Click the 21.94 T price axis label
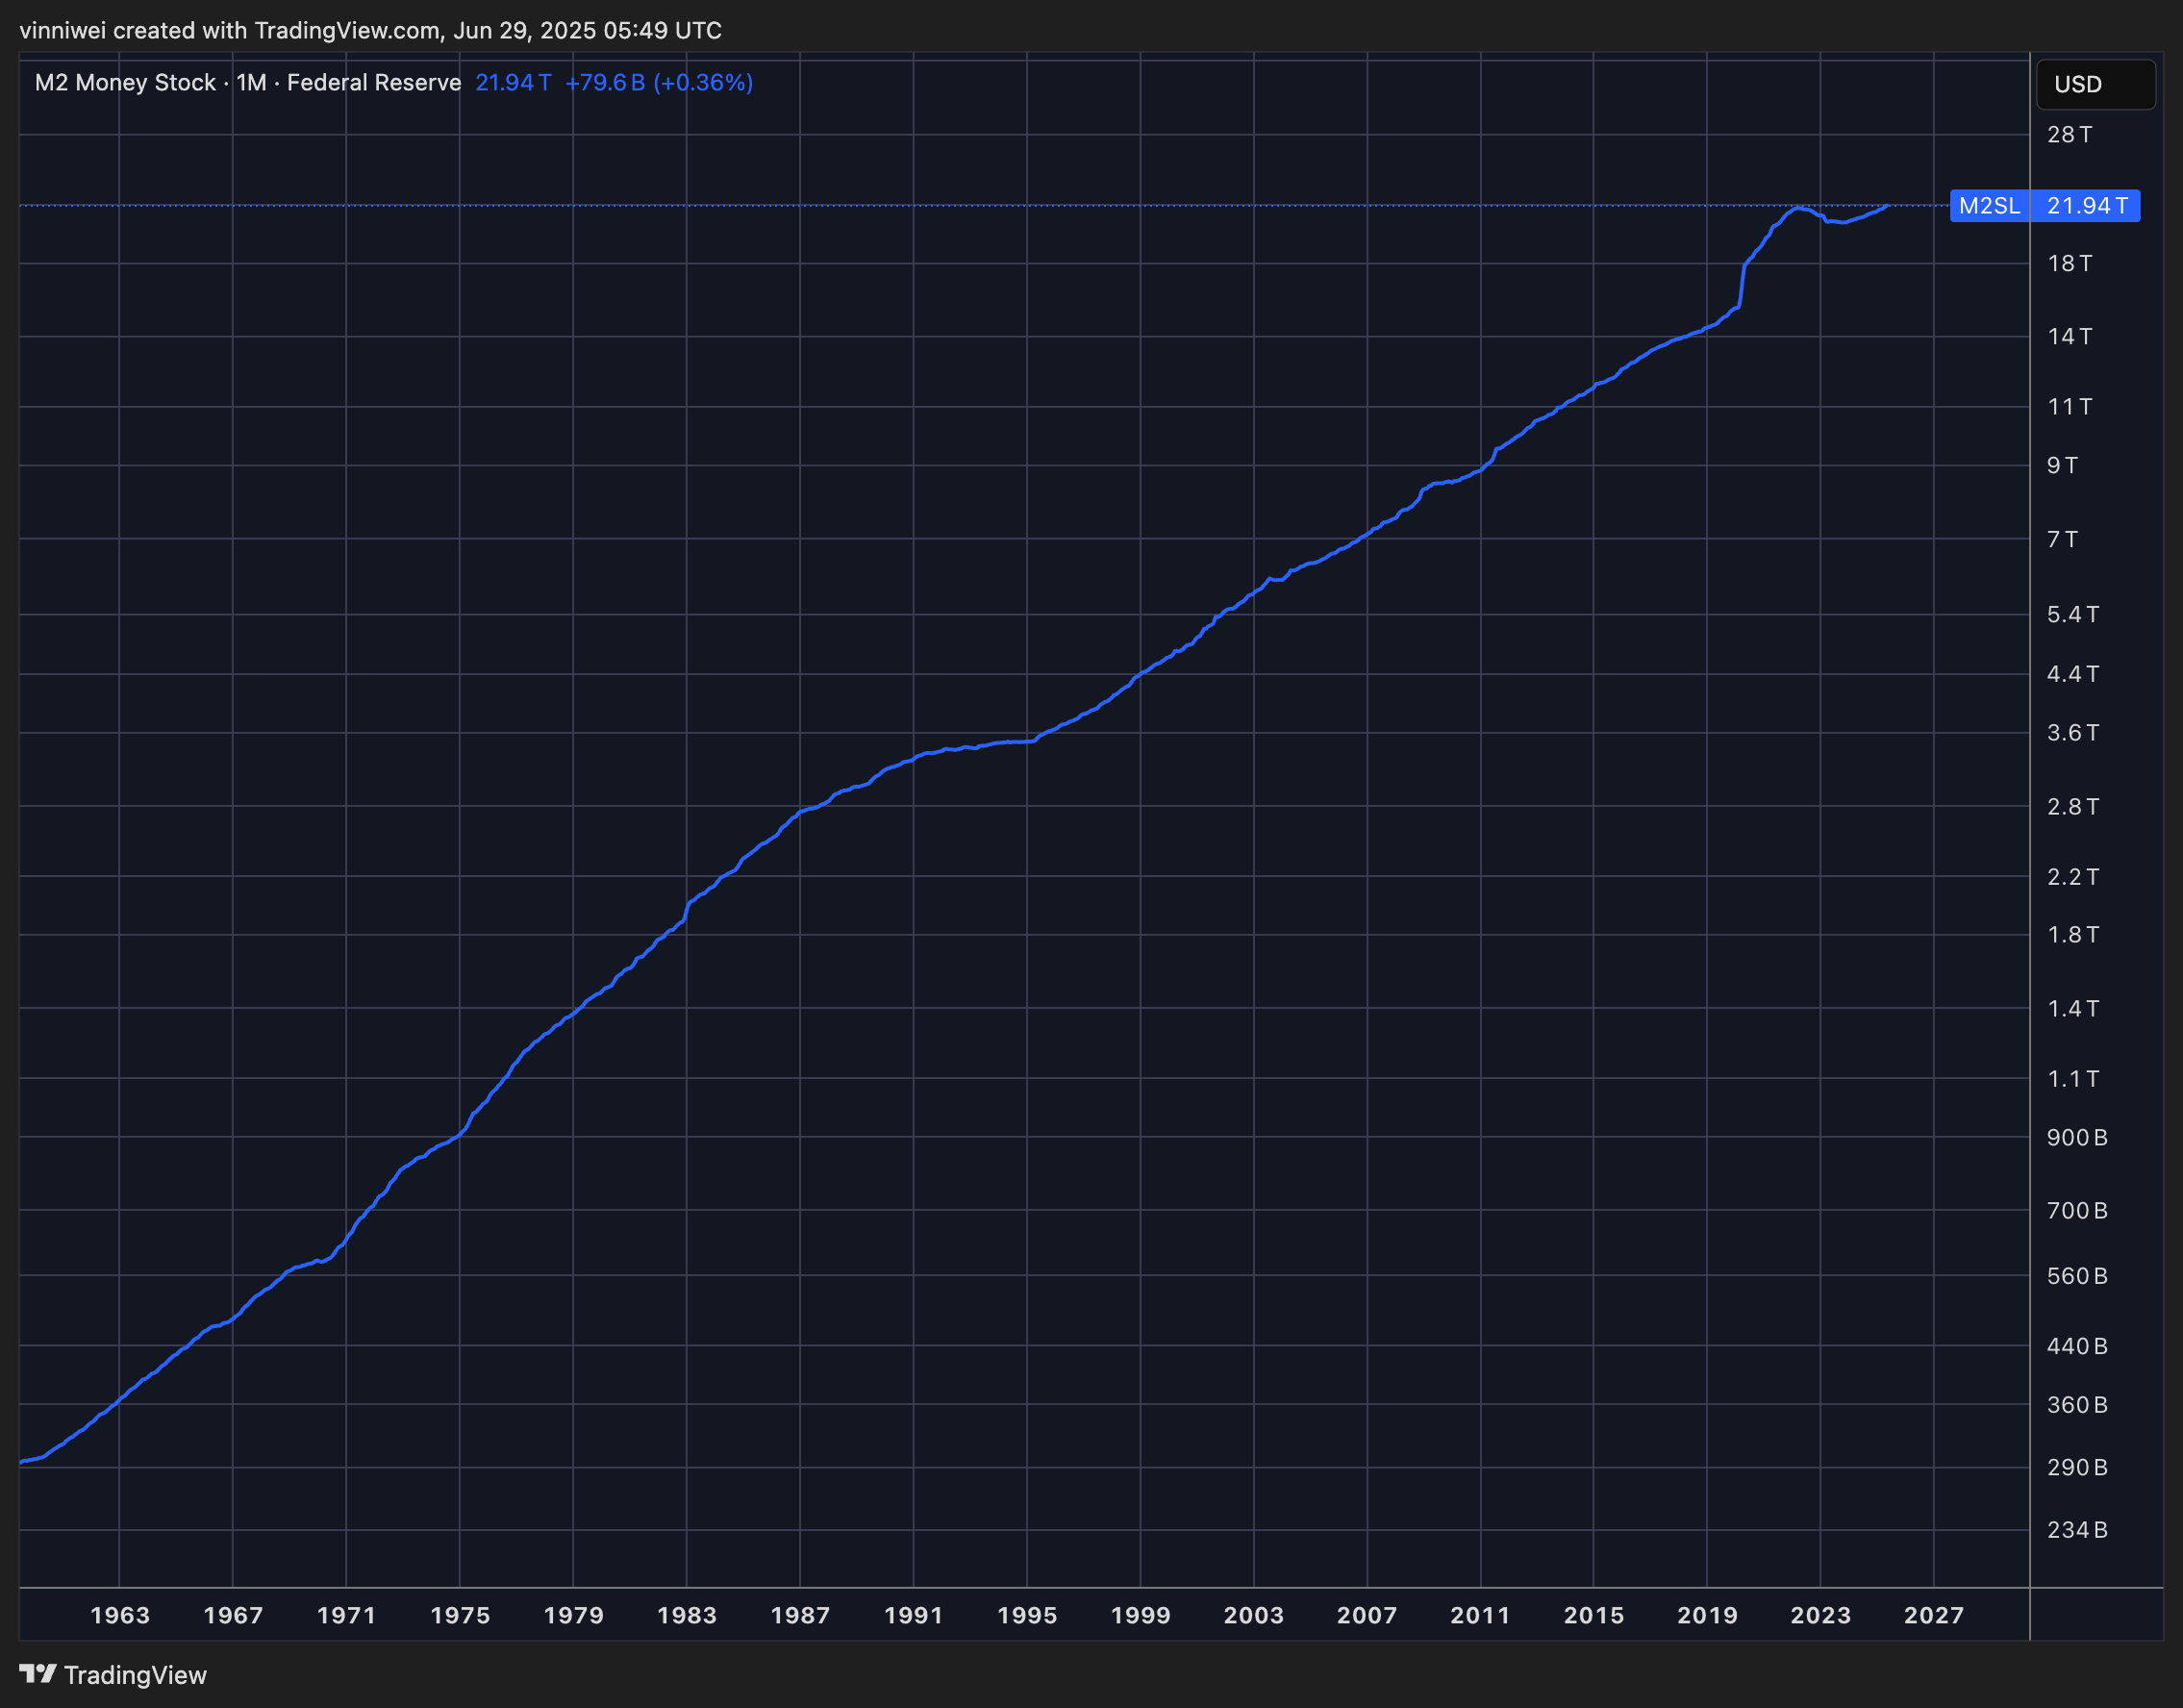This screenshot has width=2183, height=1708. pos(2086,206)
